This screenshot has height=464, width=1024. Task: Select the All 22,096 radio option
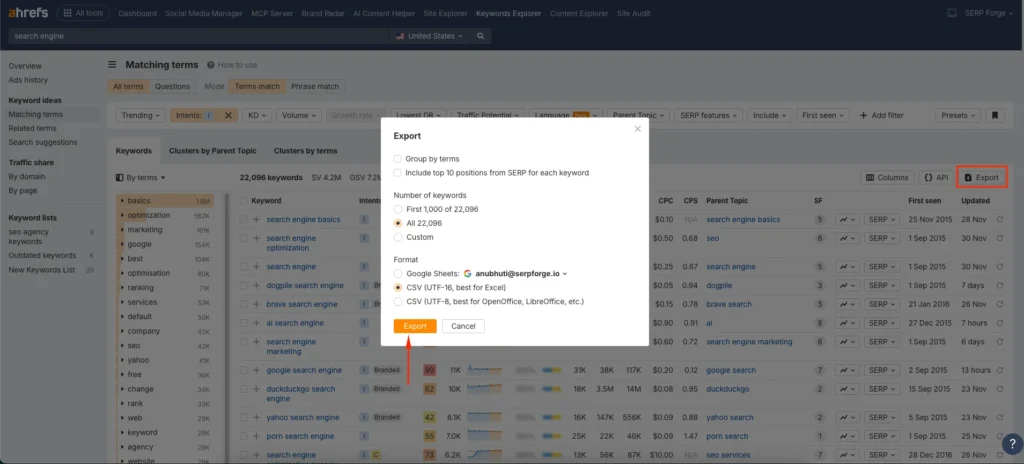pyautogui.click(x=398, y=224)
